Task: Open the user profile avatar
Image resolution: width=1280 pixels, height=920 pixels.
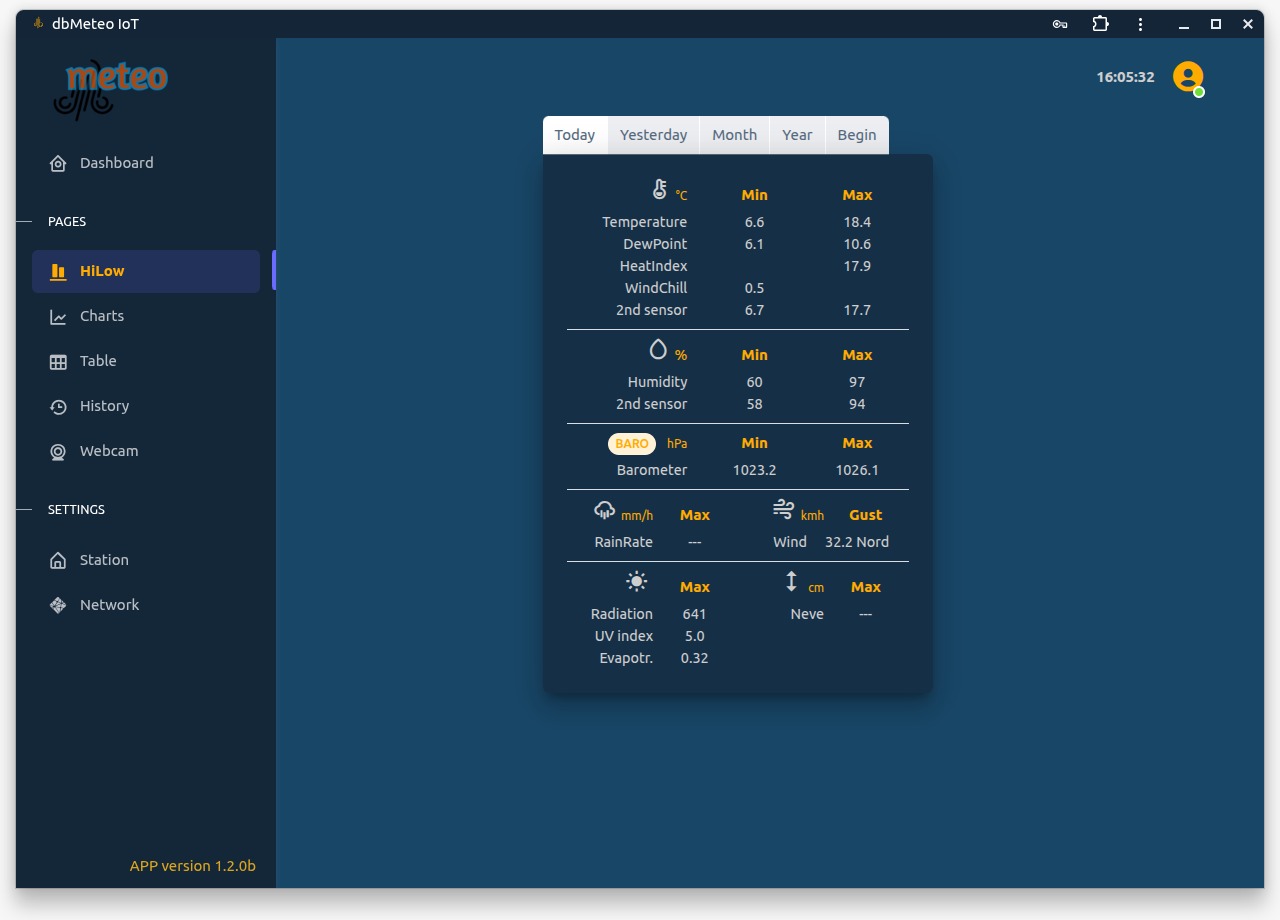Action: 1187,77
